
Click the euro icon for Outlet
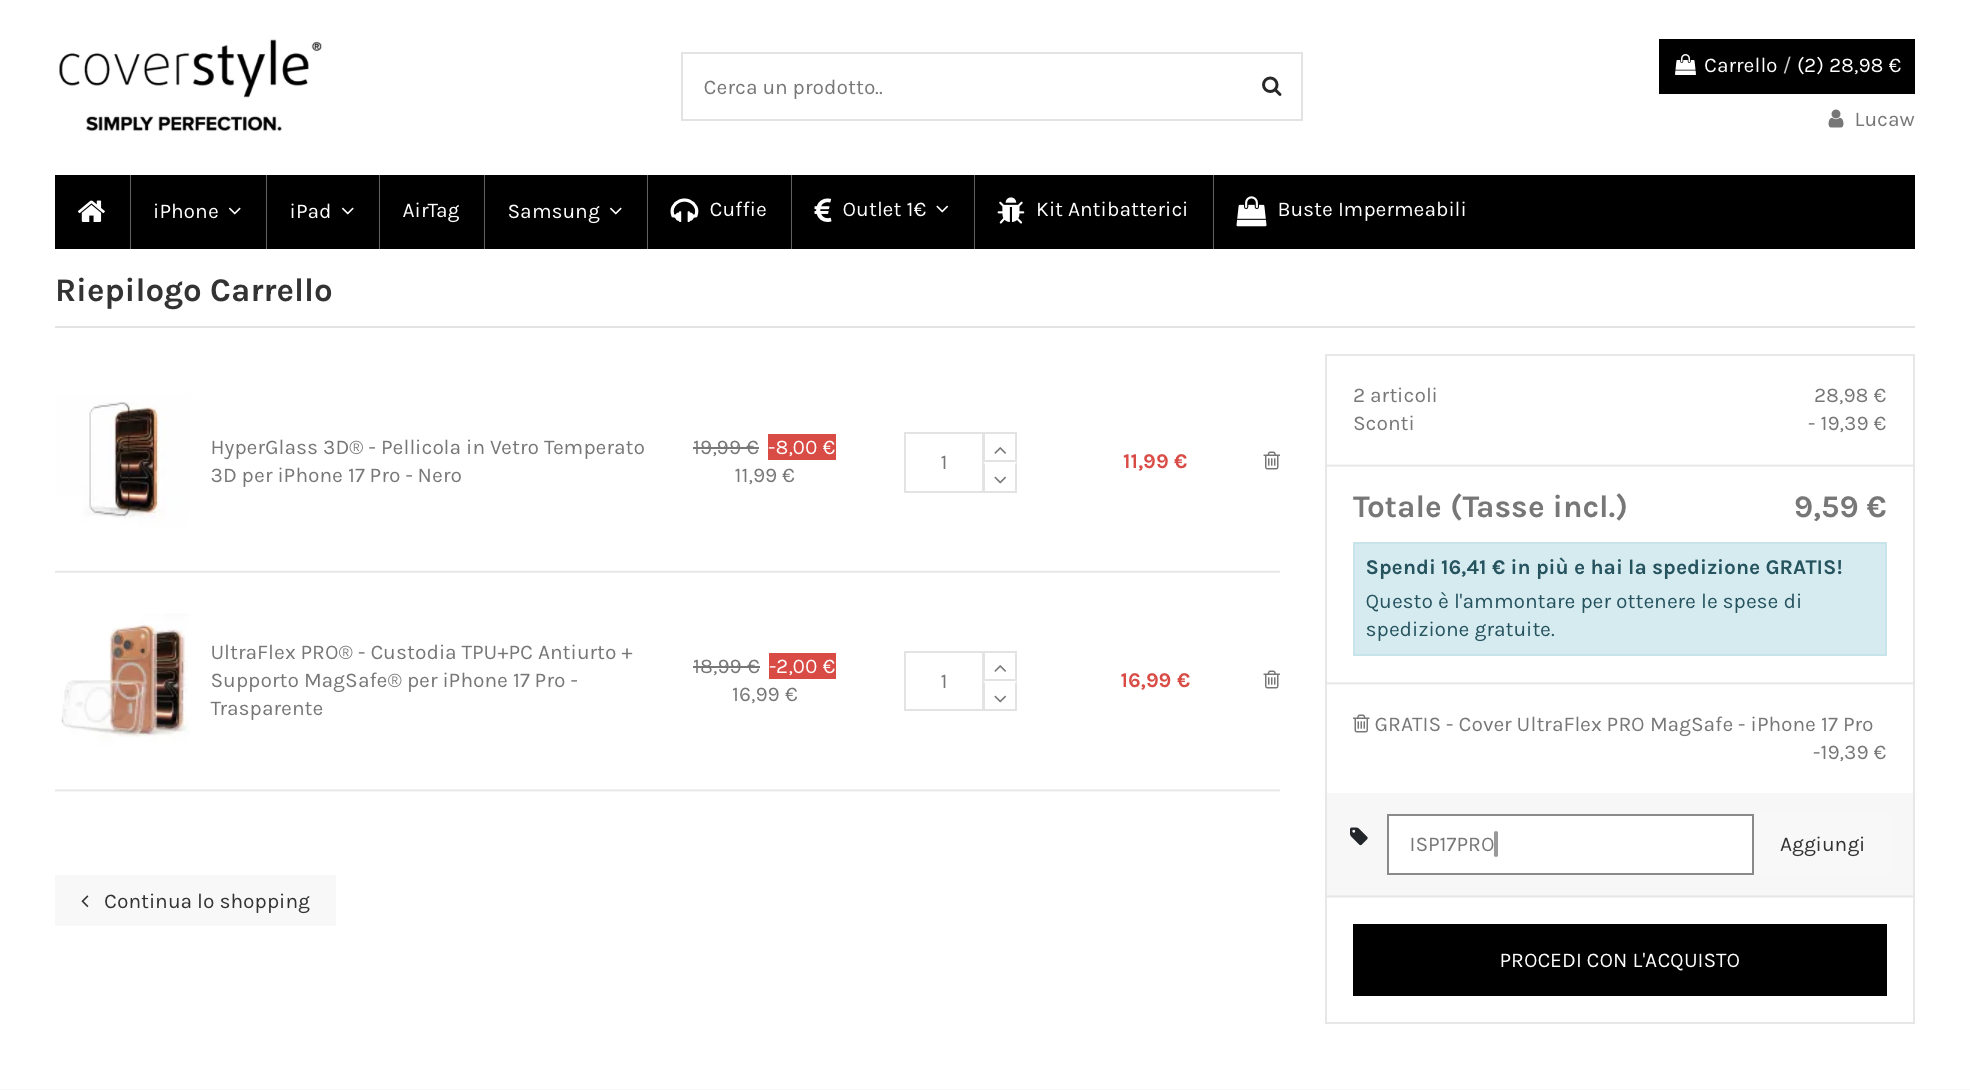(823, 210)
